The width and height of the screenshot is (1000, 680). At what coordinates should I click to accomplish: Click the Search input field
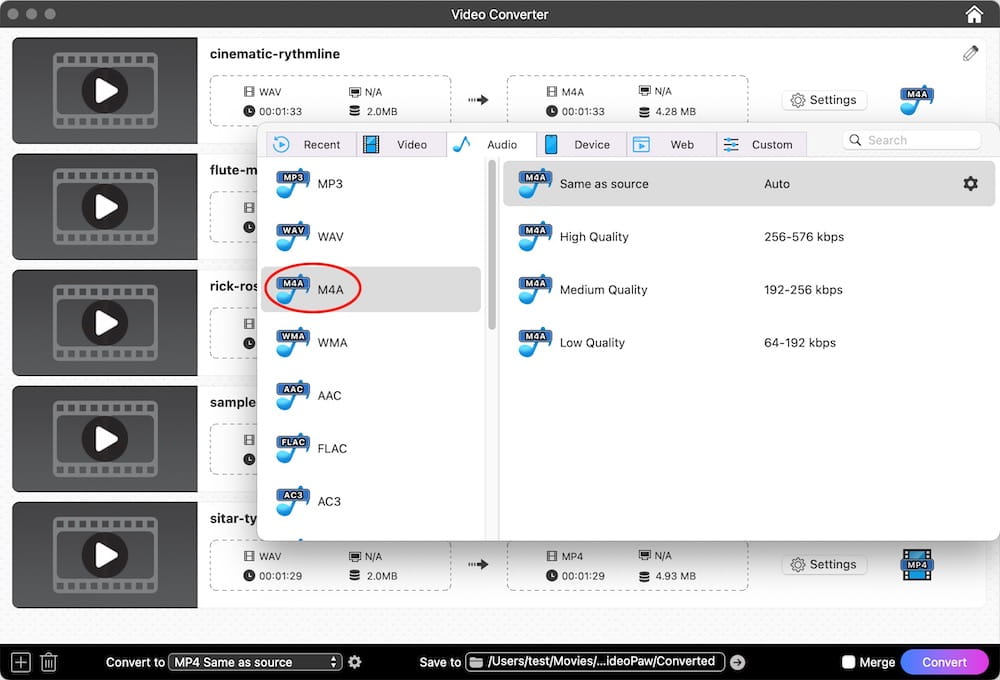912,140
